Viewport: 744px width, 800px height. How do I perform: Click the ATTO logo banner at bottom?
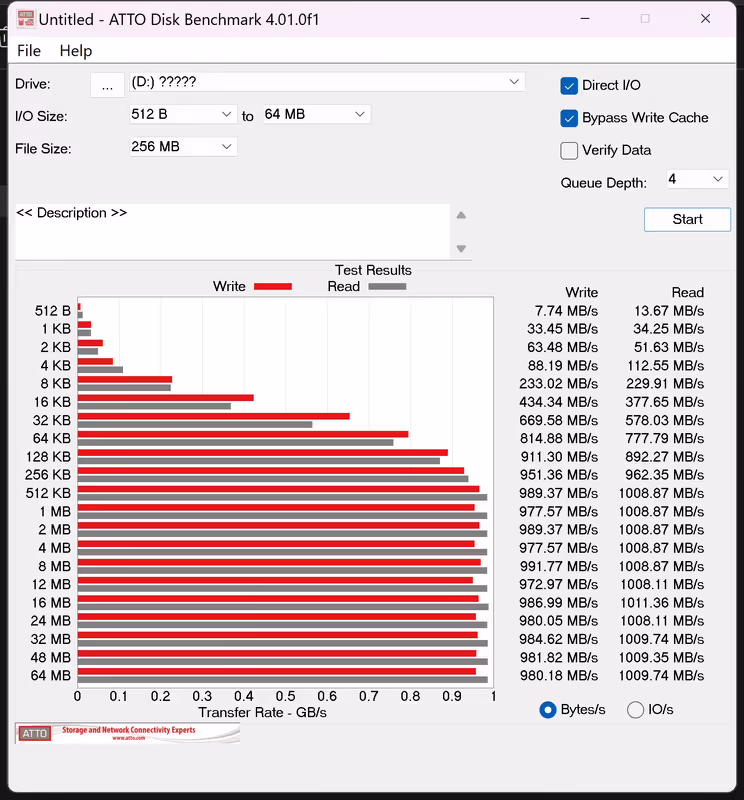pos(127,734)
